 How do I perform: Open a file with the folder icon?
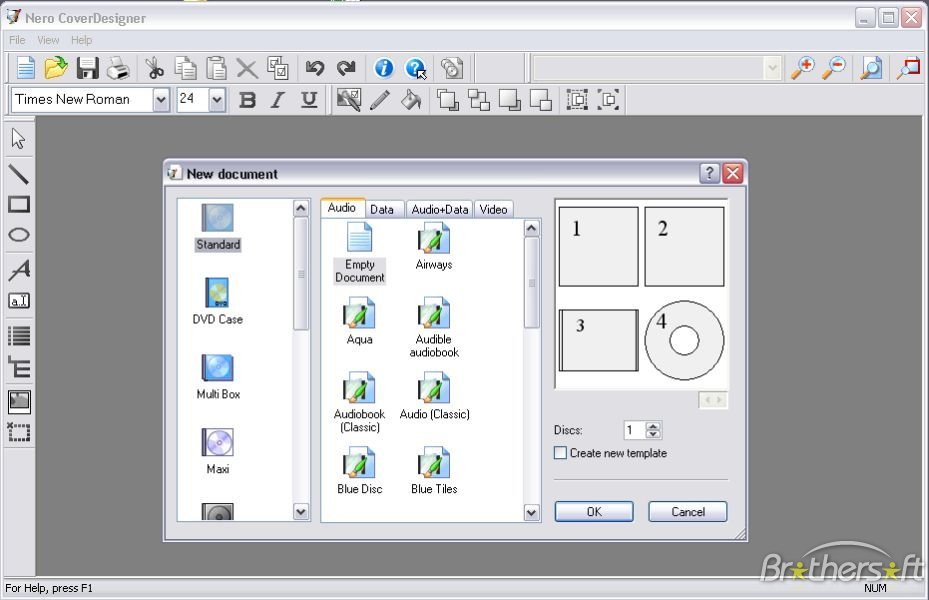tap(56, 68)
